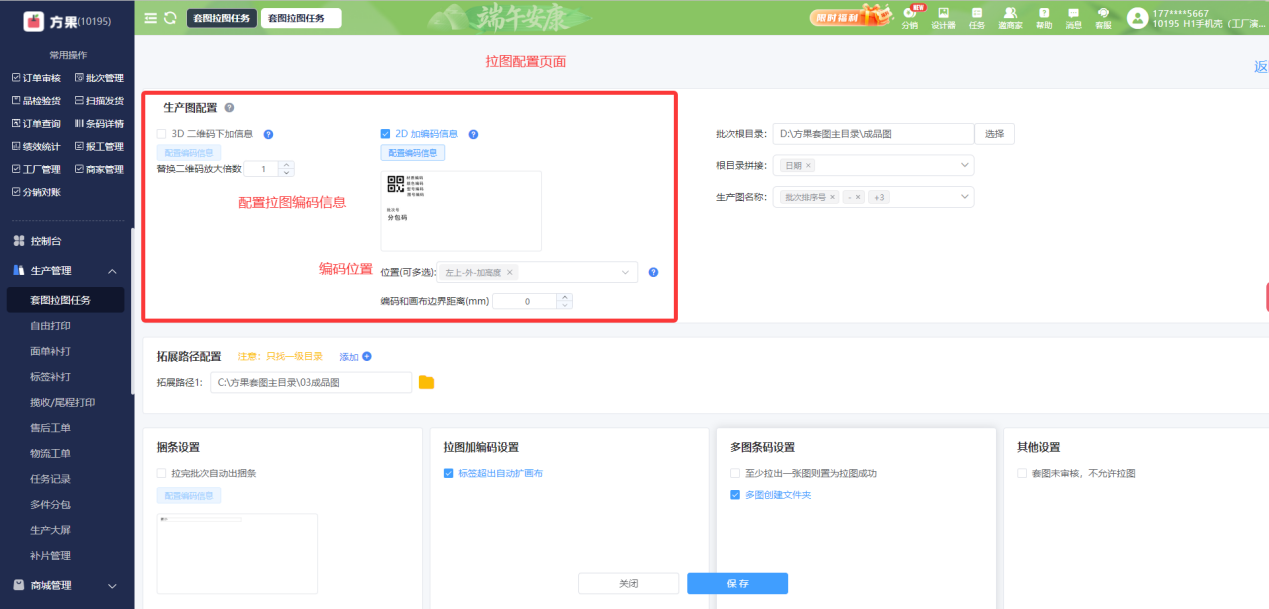This screenshot has width=1269, height=609.
Task: Click yellow folder icon beside 拓展路径1
Action: (x=426, y=382)
